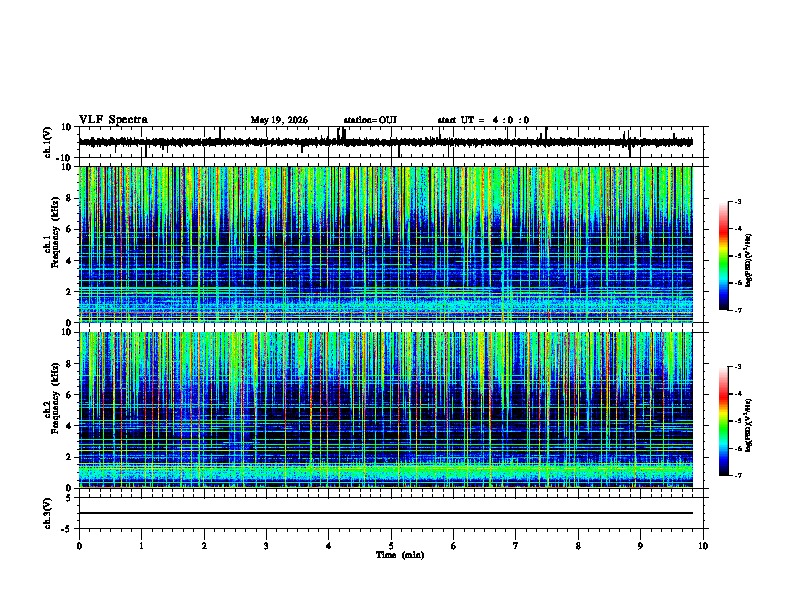Viewport: 792px width, 612px height.
Task: Click the 0 minute tick on time axis
Action: (x=79, y=546)
